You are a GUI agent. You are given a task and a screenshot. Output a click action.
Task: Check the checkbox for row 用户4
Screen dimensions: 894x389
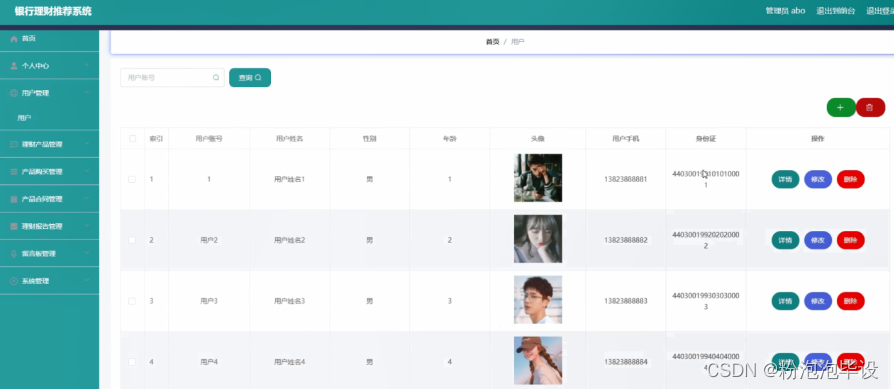(x=132, y=362)
